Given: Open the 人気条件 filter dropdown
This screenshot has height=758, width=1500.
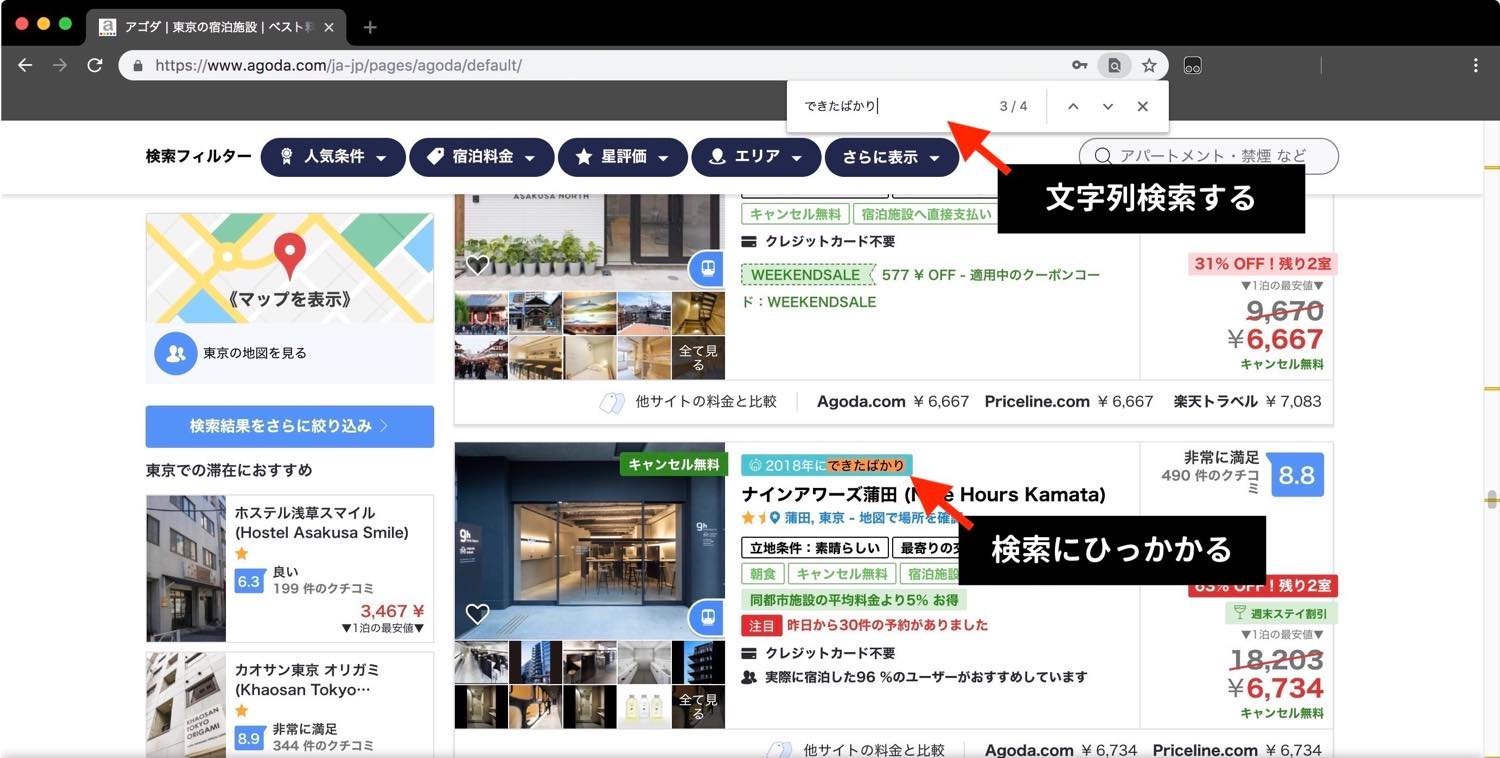Looking at the screenshot, I should [x=333, y=156].
